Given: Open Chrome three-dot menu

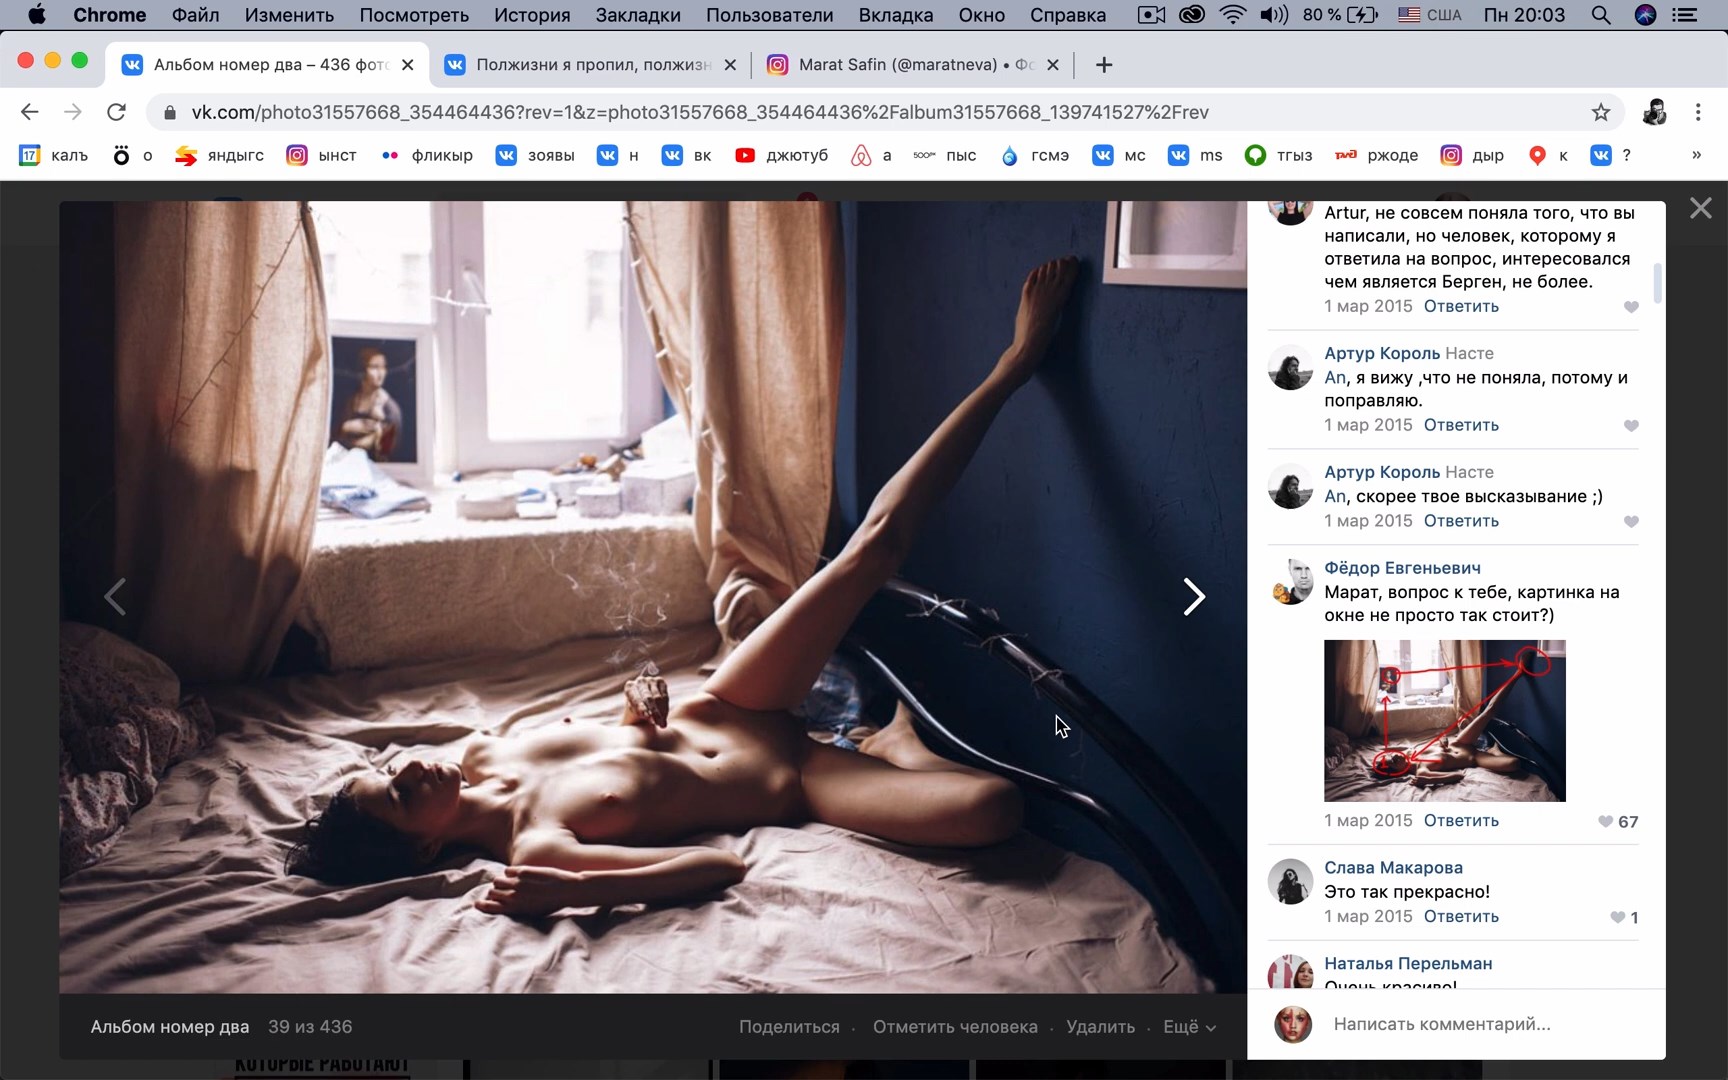Looking at the screenshot, I should [1698, 112].
